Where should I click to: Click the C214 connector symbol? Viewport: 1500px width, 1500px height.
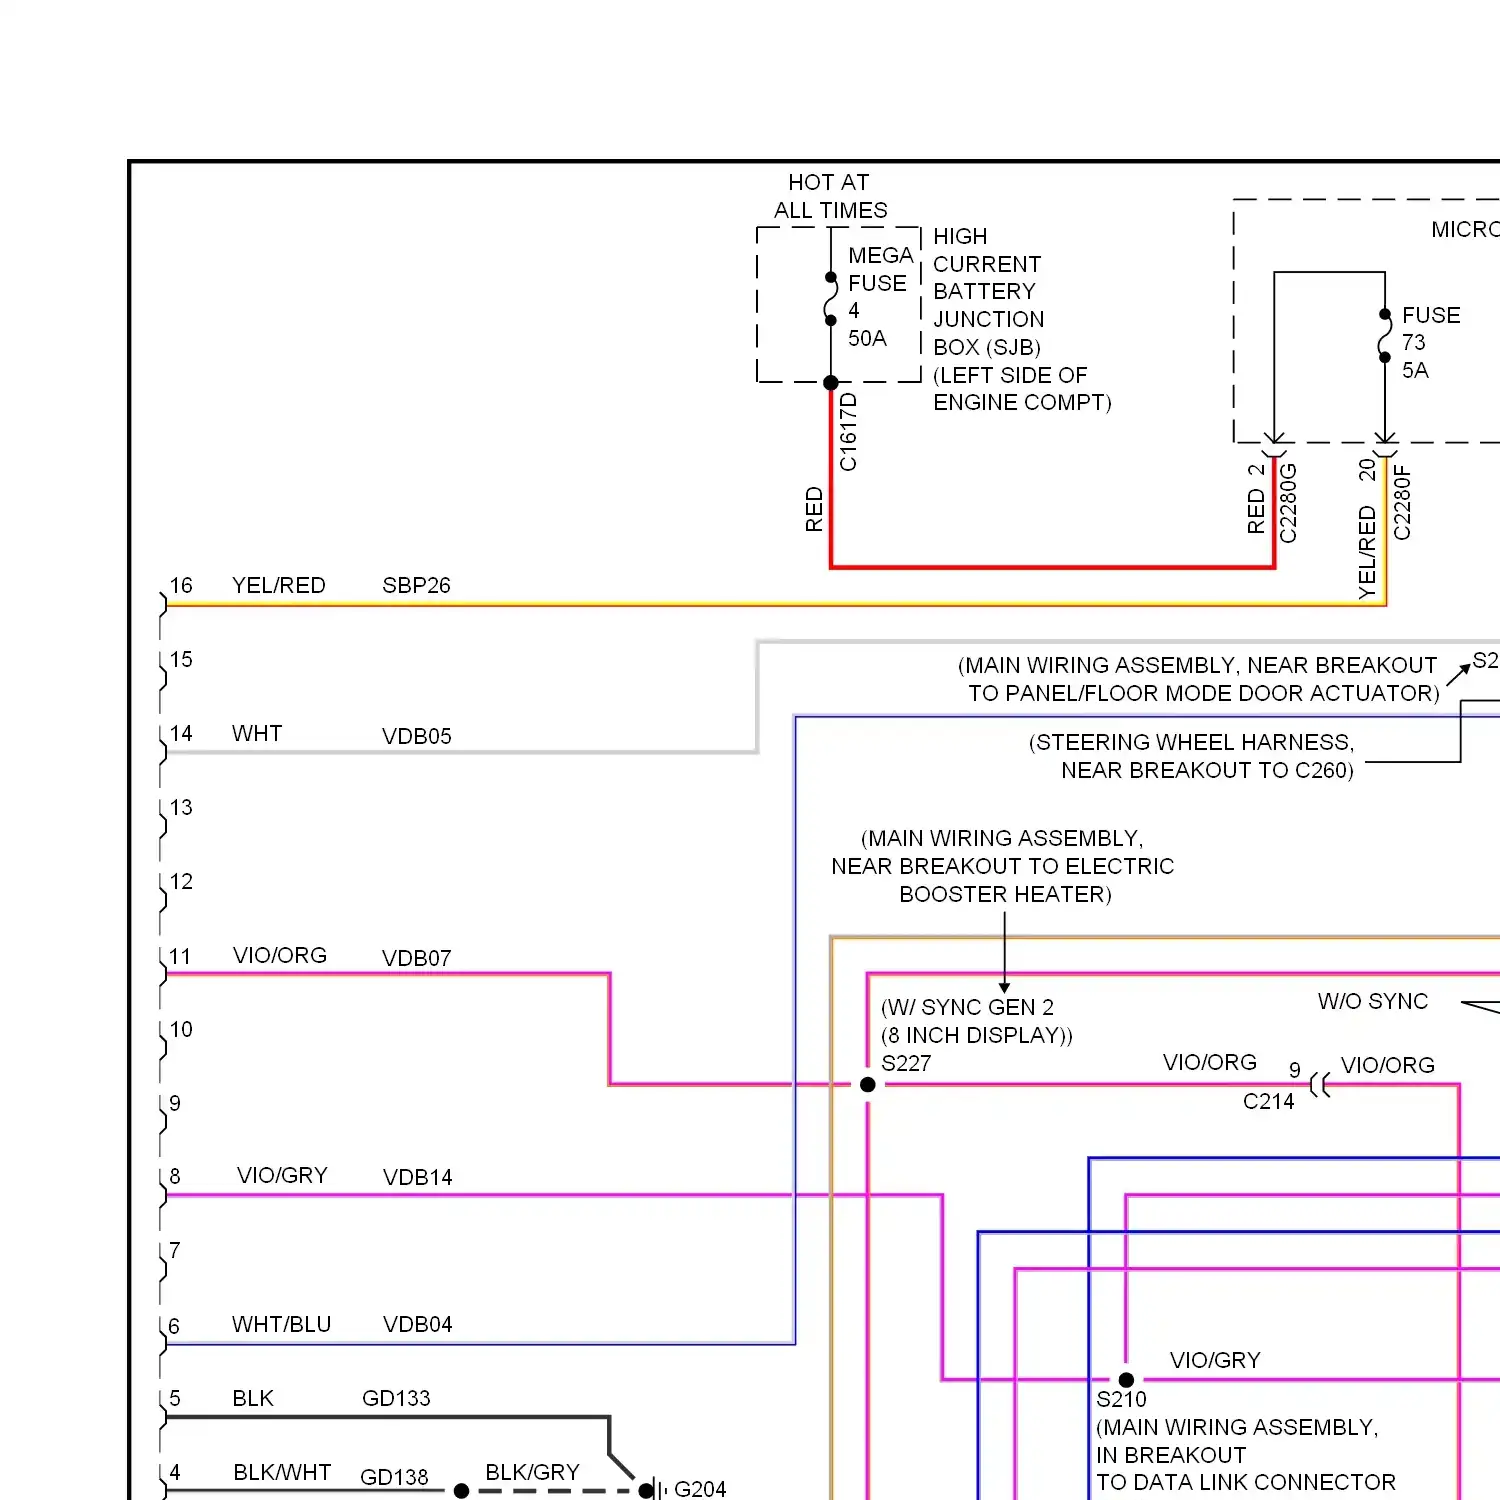1320,1085
